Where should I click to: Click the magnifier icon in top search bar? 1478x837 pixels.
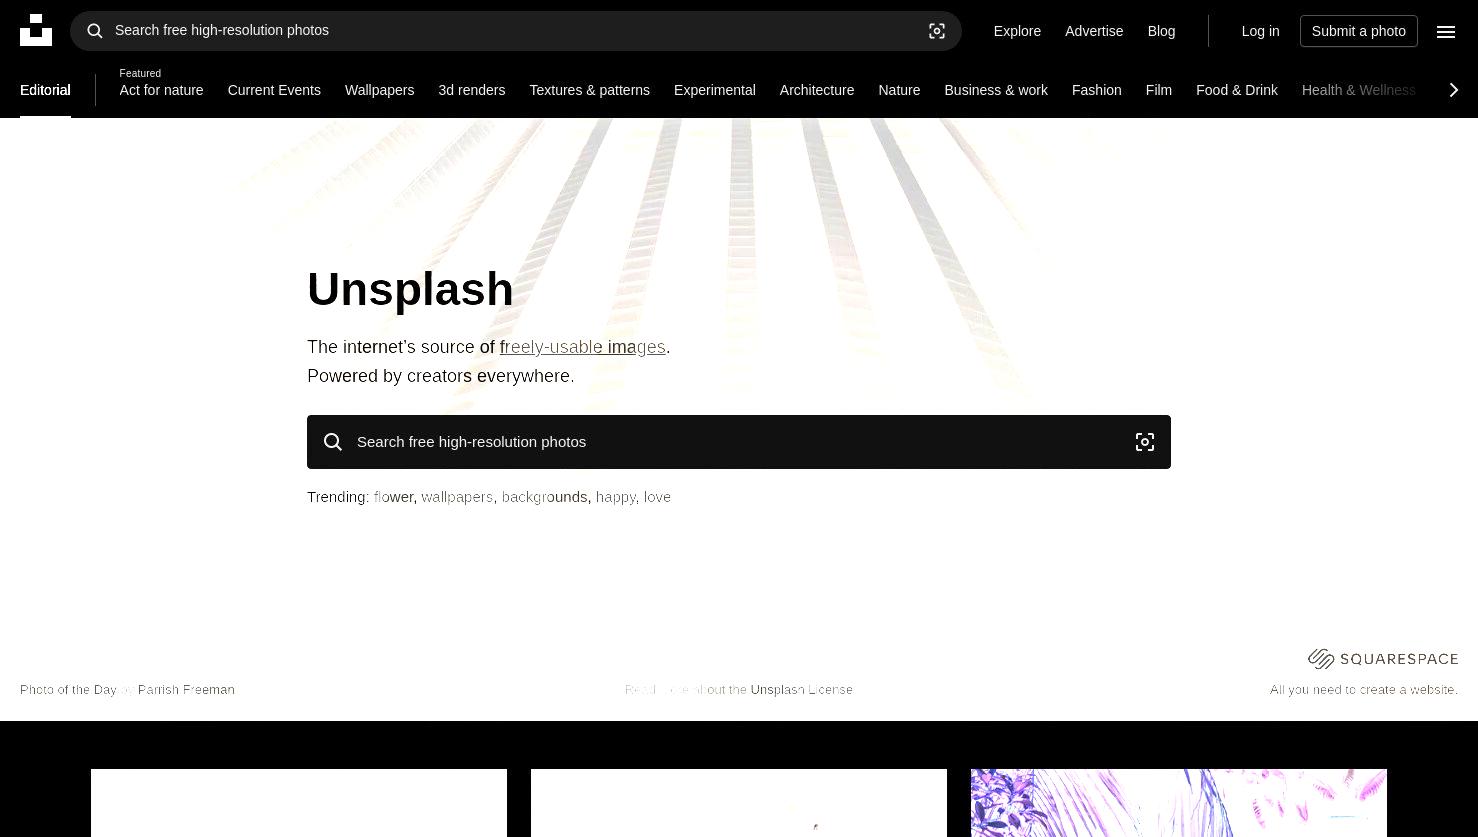[95, 31]
